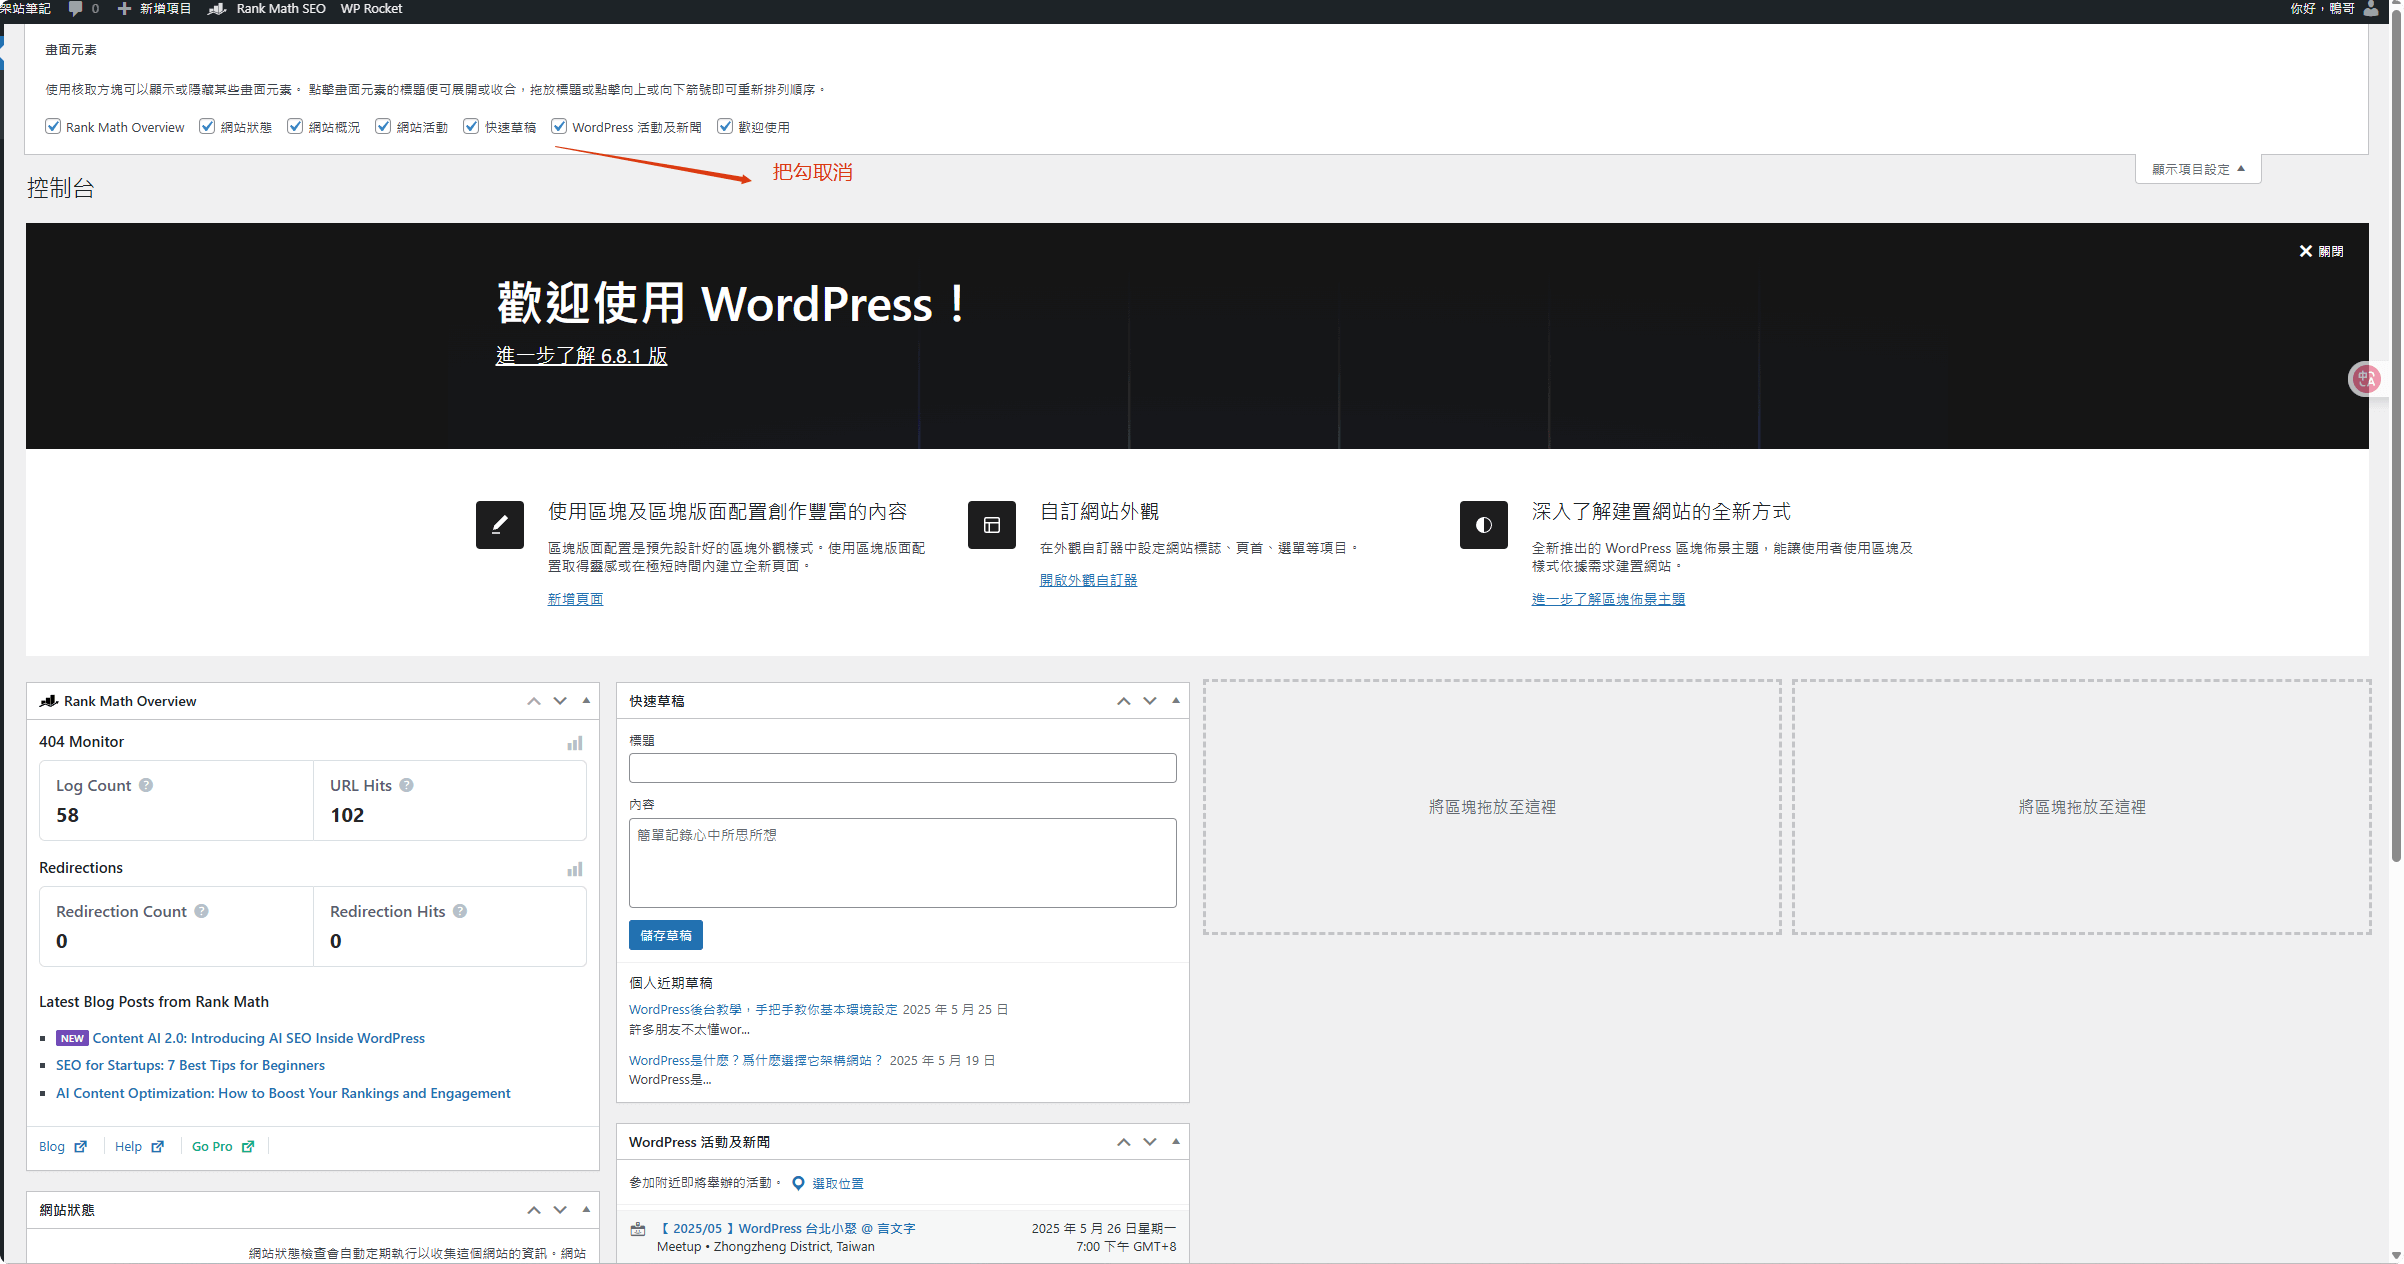Uncheck the 快速草稿 checkbox
Screen dimensions: 2404x1264
[471, 126]
